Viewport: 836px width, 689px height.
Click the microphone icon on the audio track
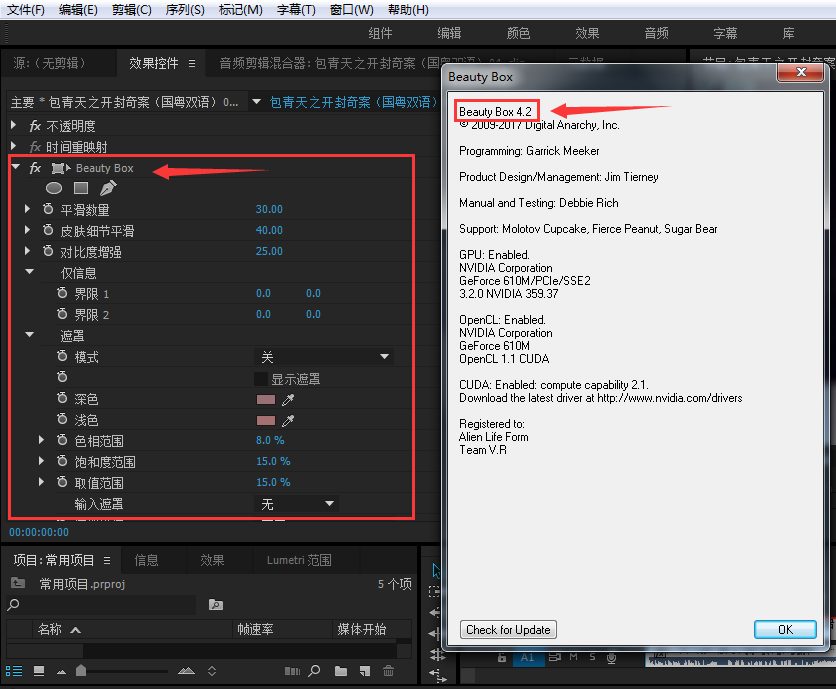click(611, 657)
